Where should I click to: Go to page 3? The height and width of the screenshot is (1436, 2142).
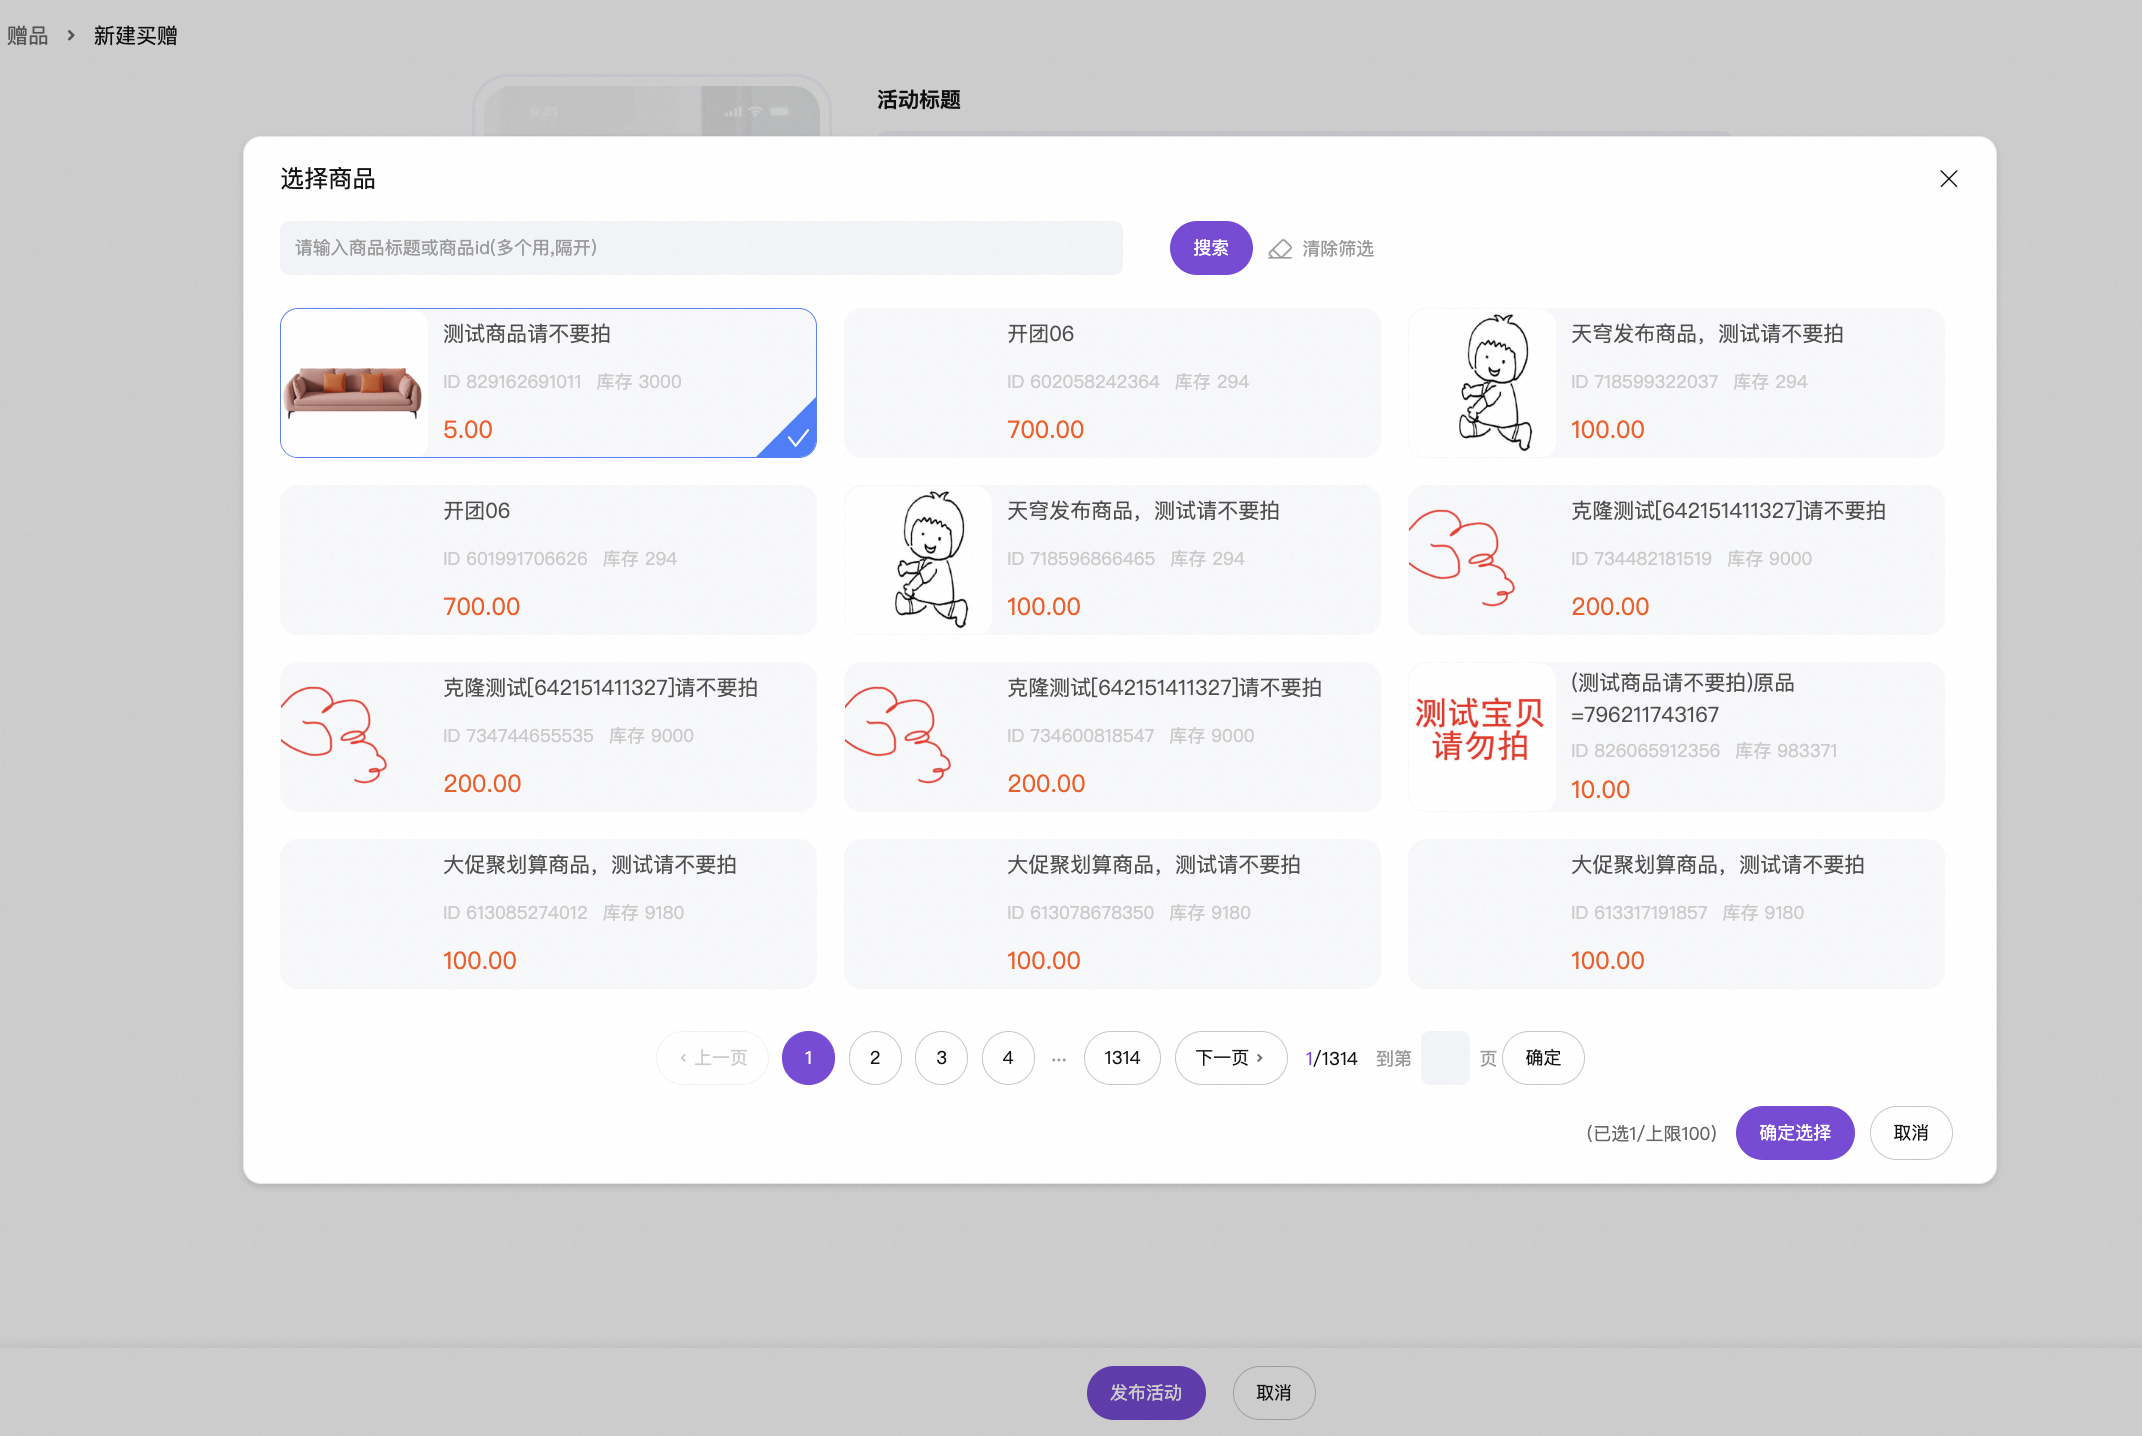[x=941, y=1058]
